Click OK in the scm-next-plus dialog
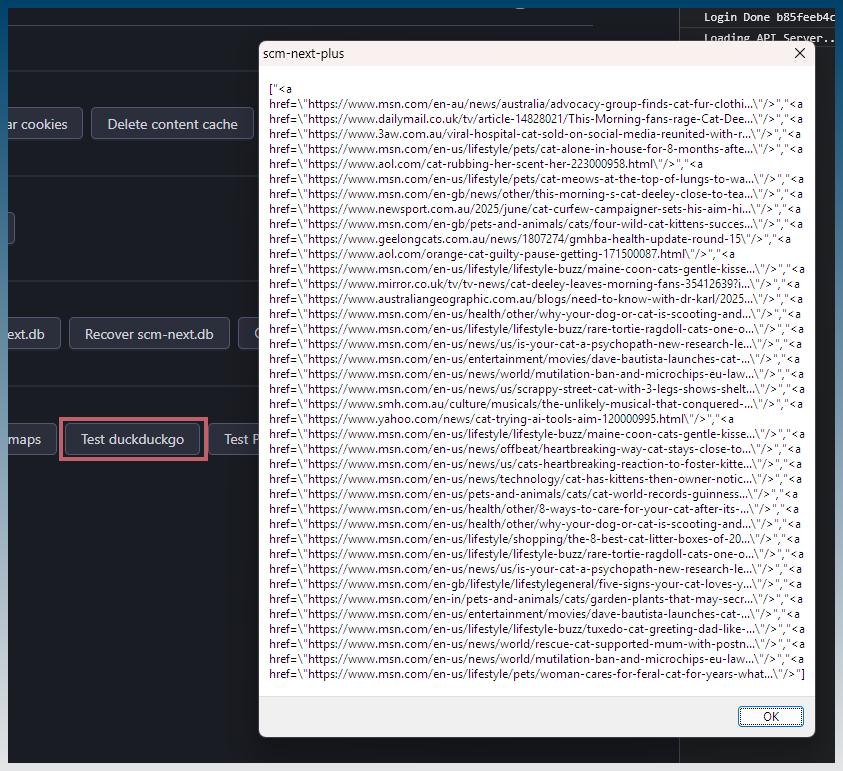Image resolution: width=843 pixels, height=771 pixels. pyautogui.click(x=770, y=716)
